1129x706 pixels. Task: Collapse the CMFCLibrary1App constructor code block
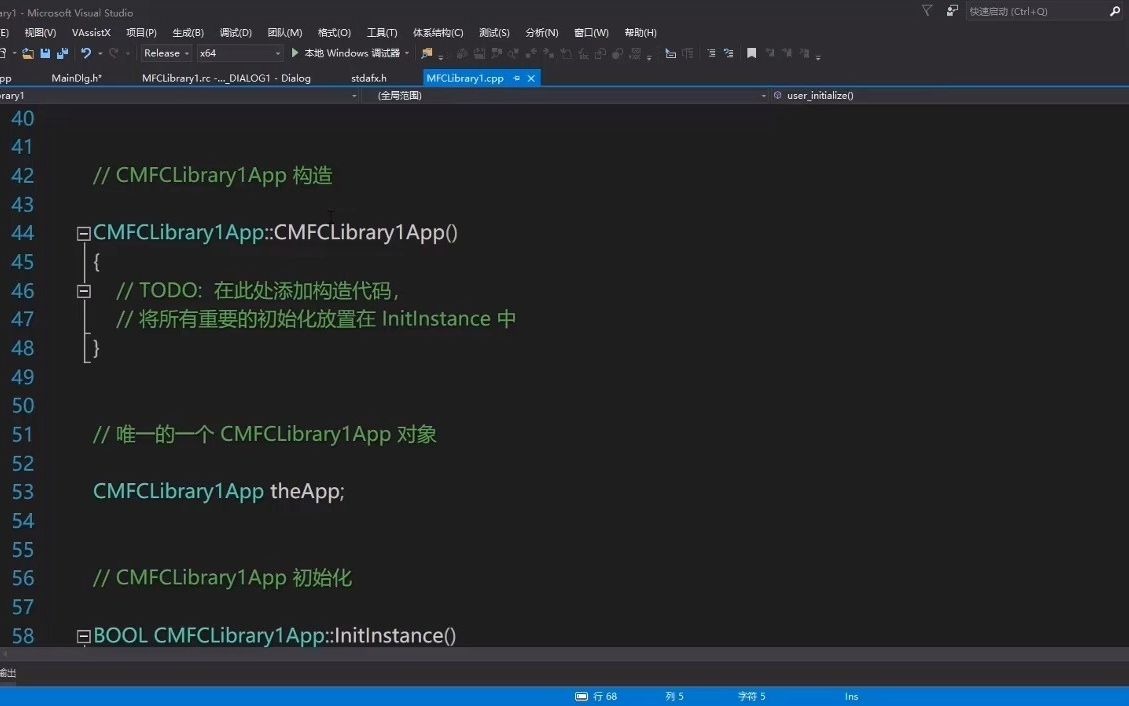(83, 232)
